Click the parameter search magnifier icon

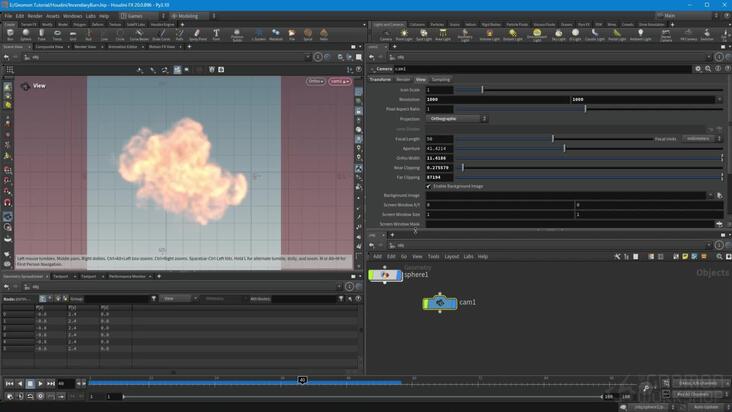coord(708,69)
